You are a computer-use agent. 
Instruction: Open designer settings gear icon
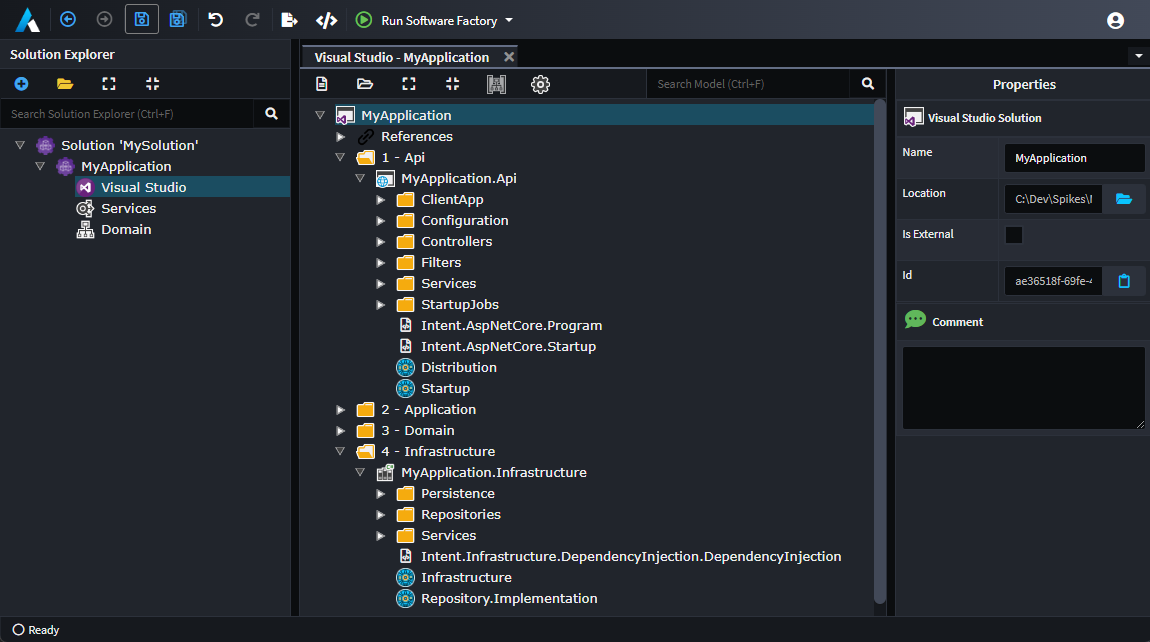pyautogui.click(x=541, y=84)
